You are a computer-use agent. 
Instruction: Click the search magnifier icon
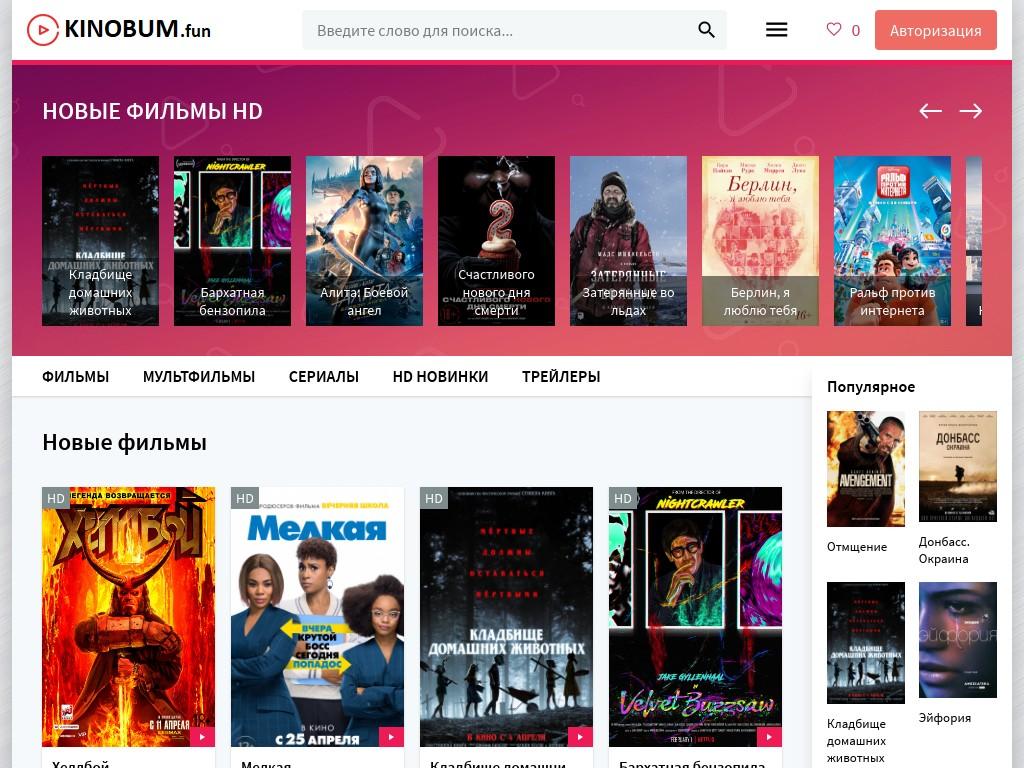click(x=706, y=29)
